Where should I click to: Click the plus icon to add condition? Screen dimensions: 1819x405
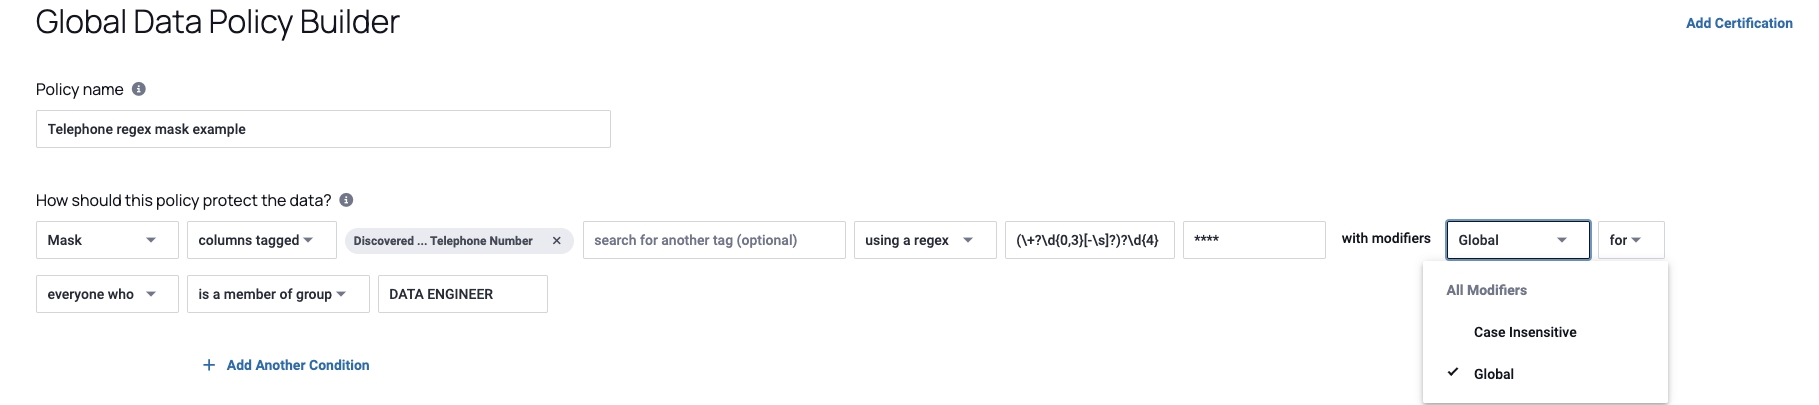(x=209, y=365)
